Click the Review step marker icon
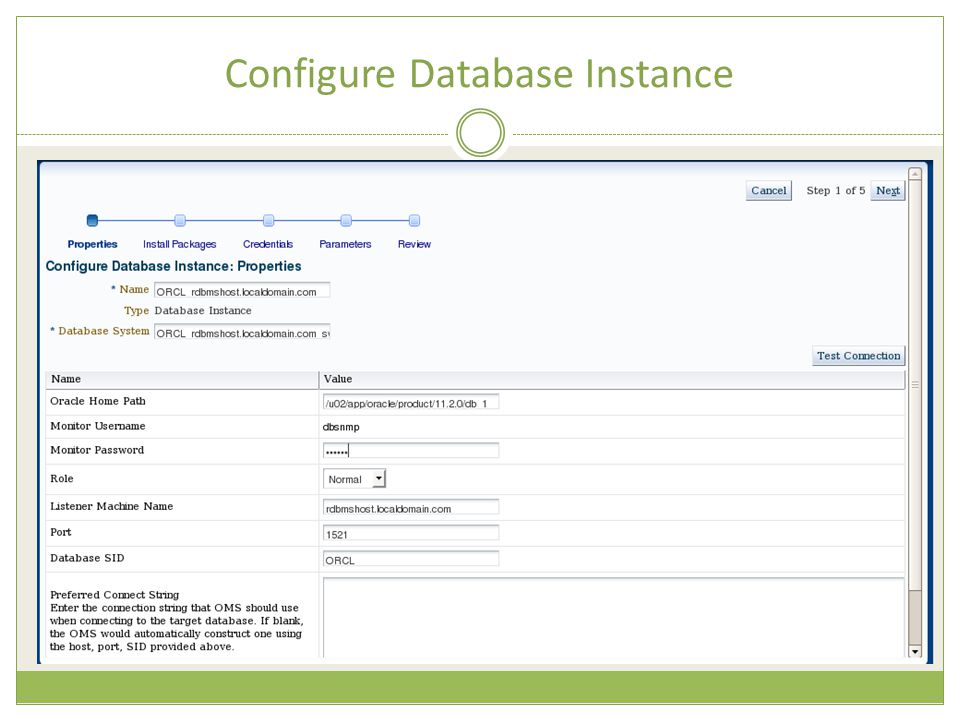This screenshot has height=720, width=960. point(414,220)
